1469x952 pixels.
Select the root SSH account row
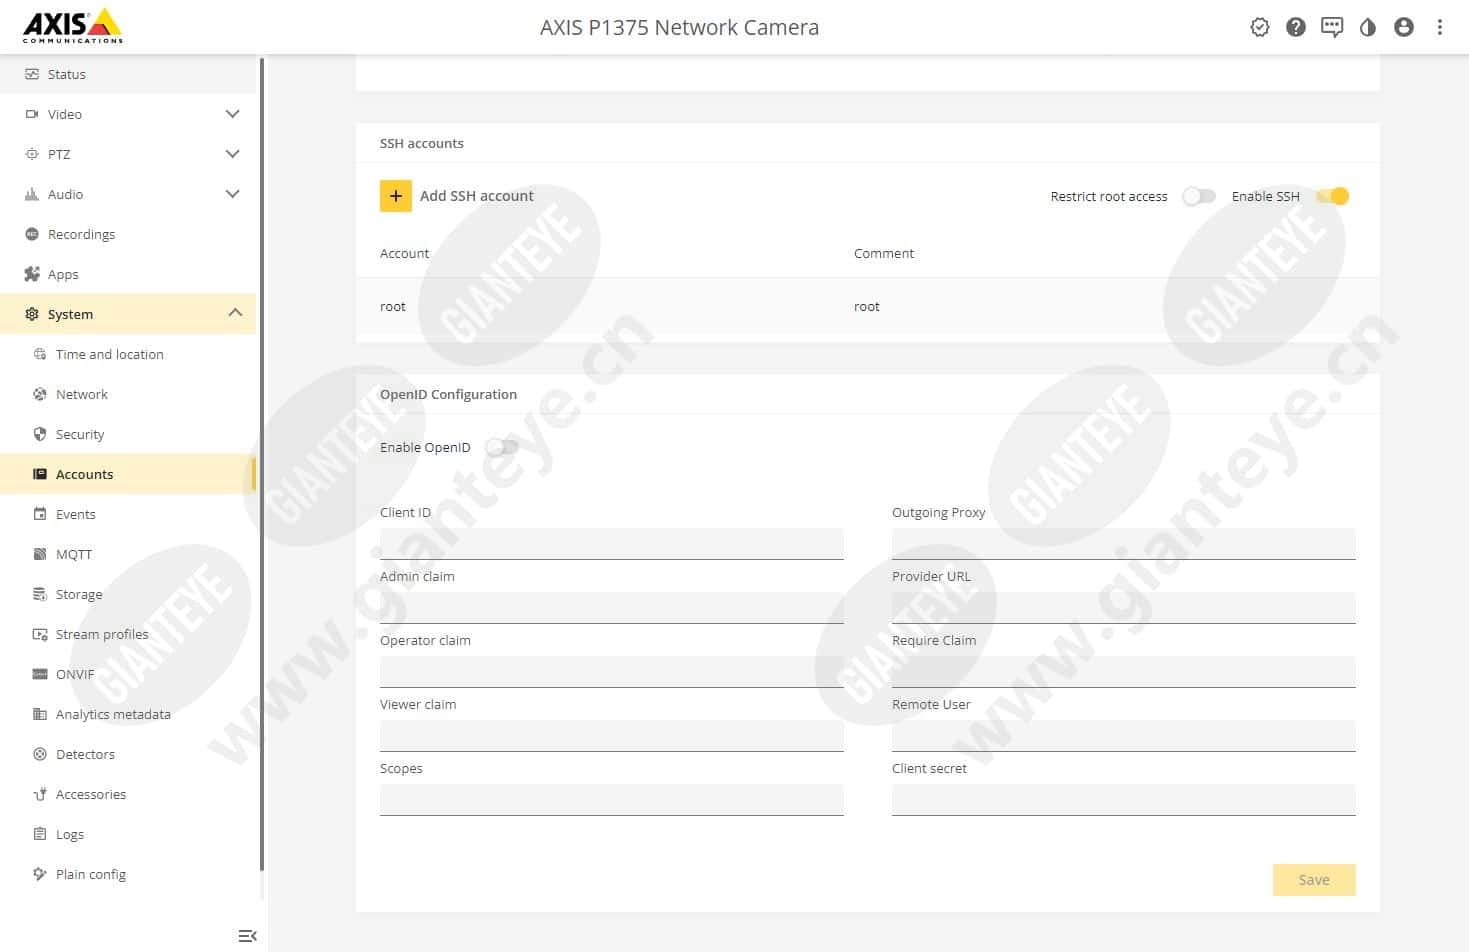(867, 306)
